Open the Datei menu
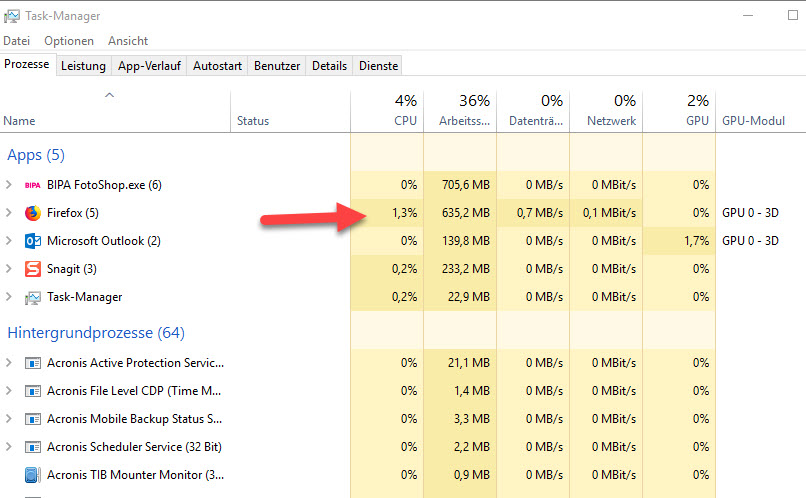 (x=17, y=41)
